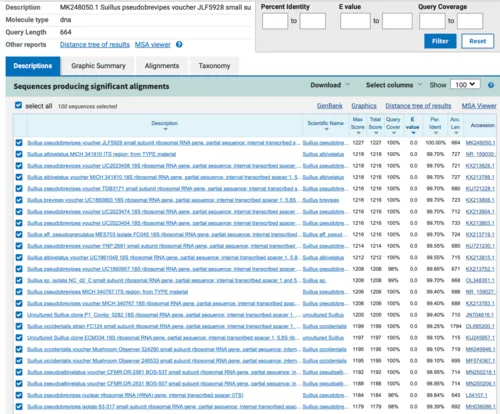
Task: Sort by E value column arrow
Action: tap(413, 133)
